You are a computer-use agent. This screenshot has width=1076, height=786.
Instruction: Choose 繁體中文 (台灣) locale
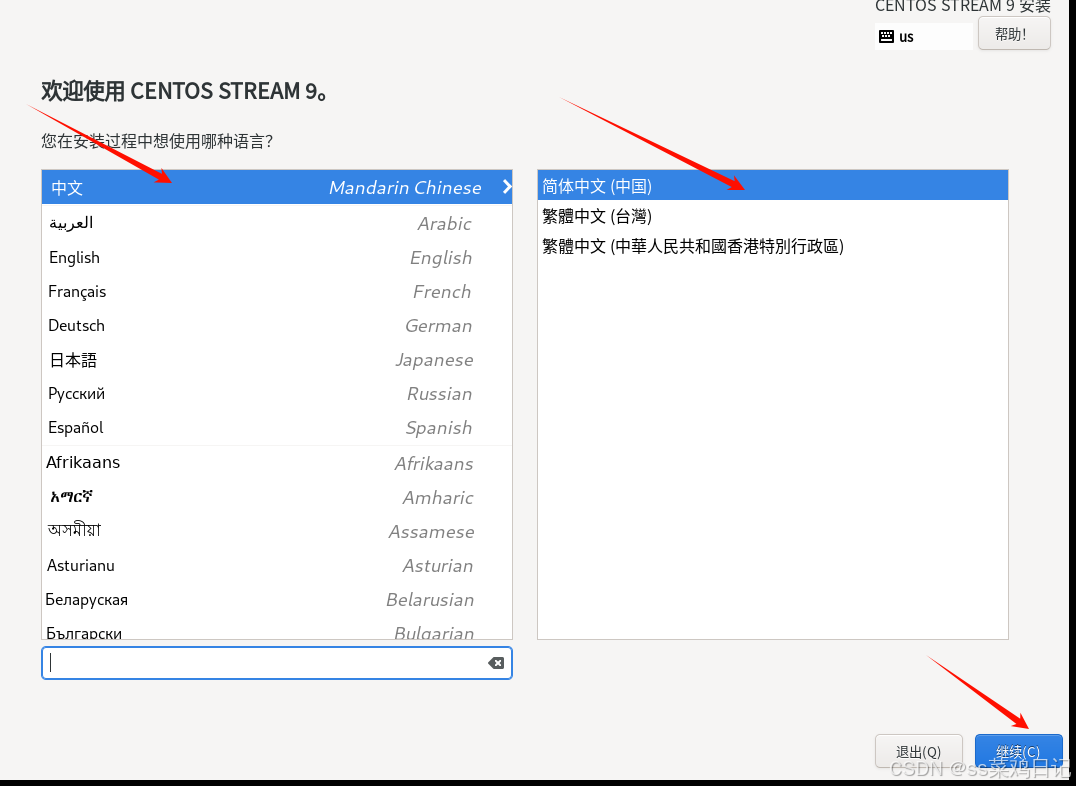[x=773, y=216]
